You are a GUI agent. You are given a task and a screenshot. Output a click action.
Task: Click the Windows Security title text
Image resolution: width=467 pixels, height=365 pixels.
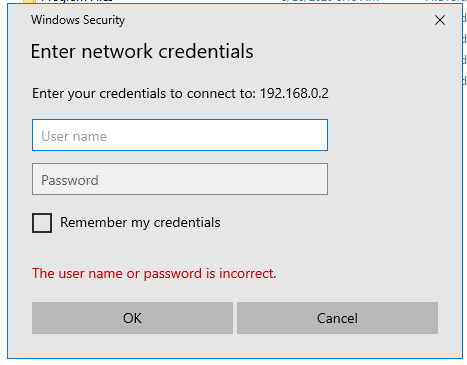click(78, 20)
